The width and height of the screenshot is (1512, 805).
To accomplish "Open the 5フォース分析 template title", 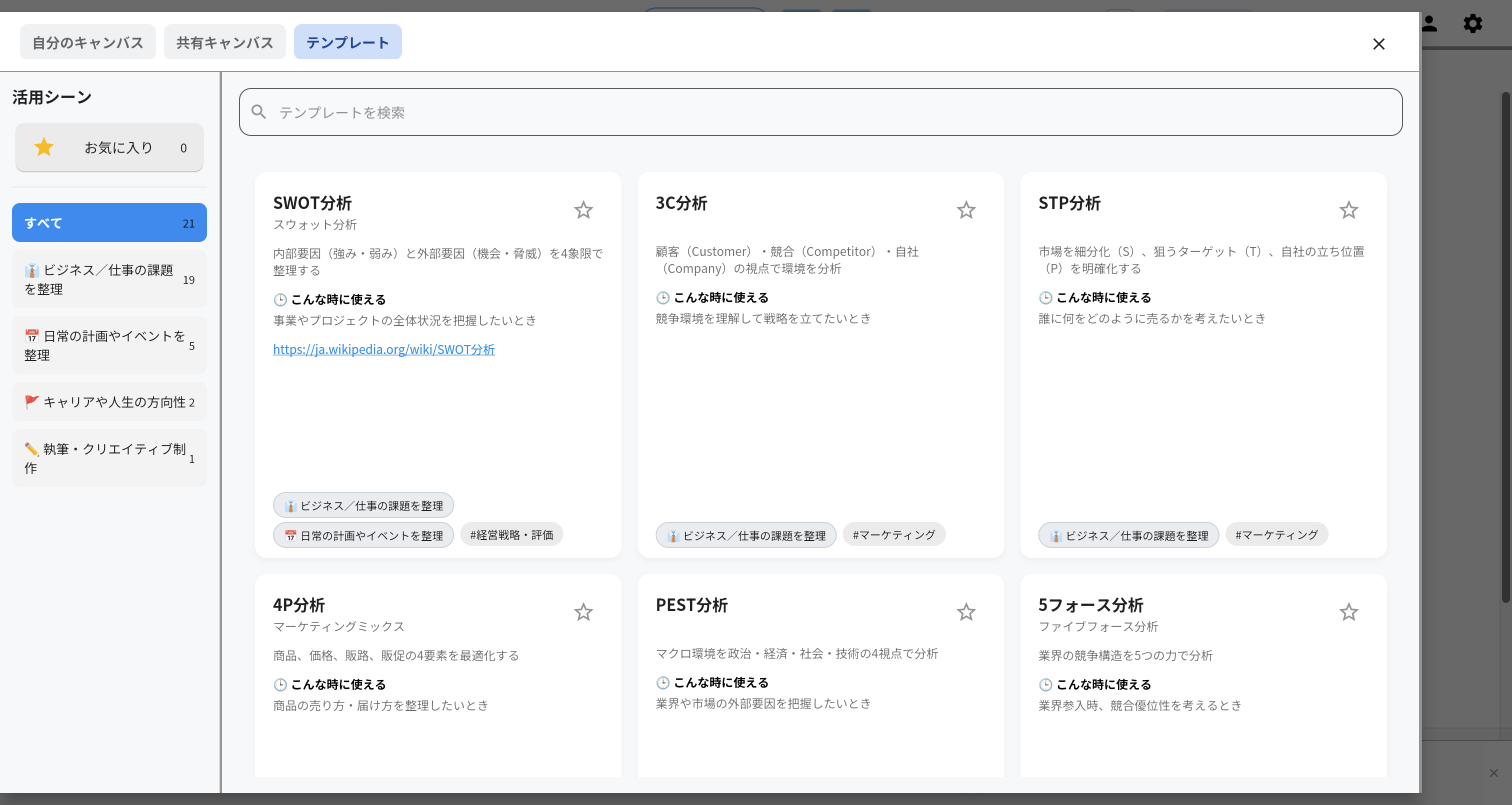I will (1091, 605).
